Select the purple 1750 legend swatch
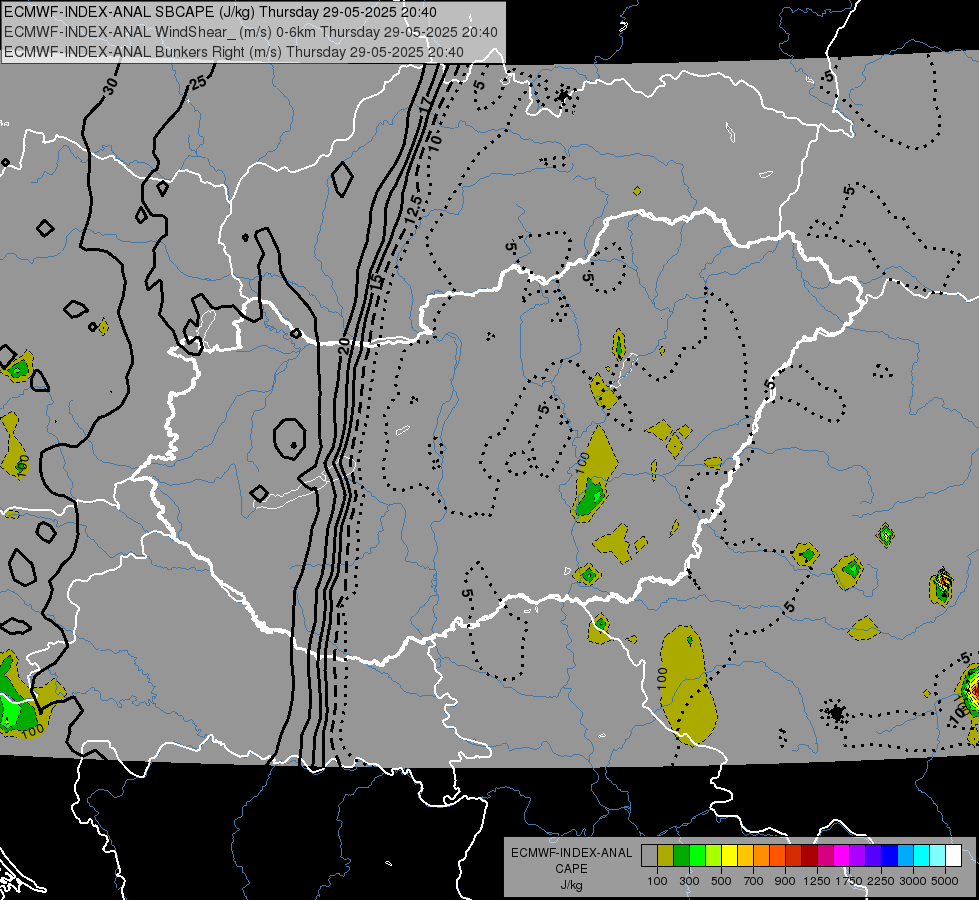979x900 pixels. click(x=858, y=855)
